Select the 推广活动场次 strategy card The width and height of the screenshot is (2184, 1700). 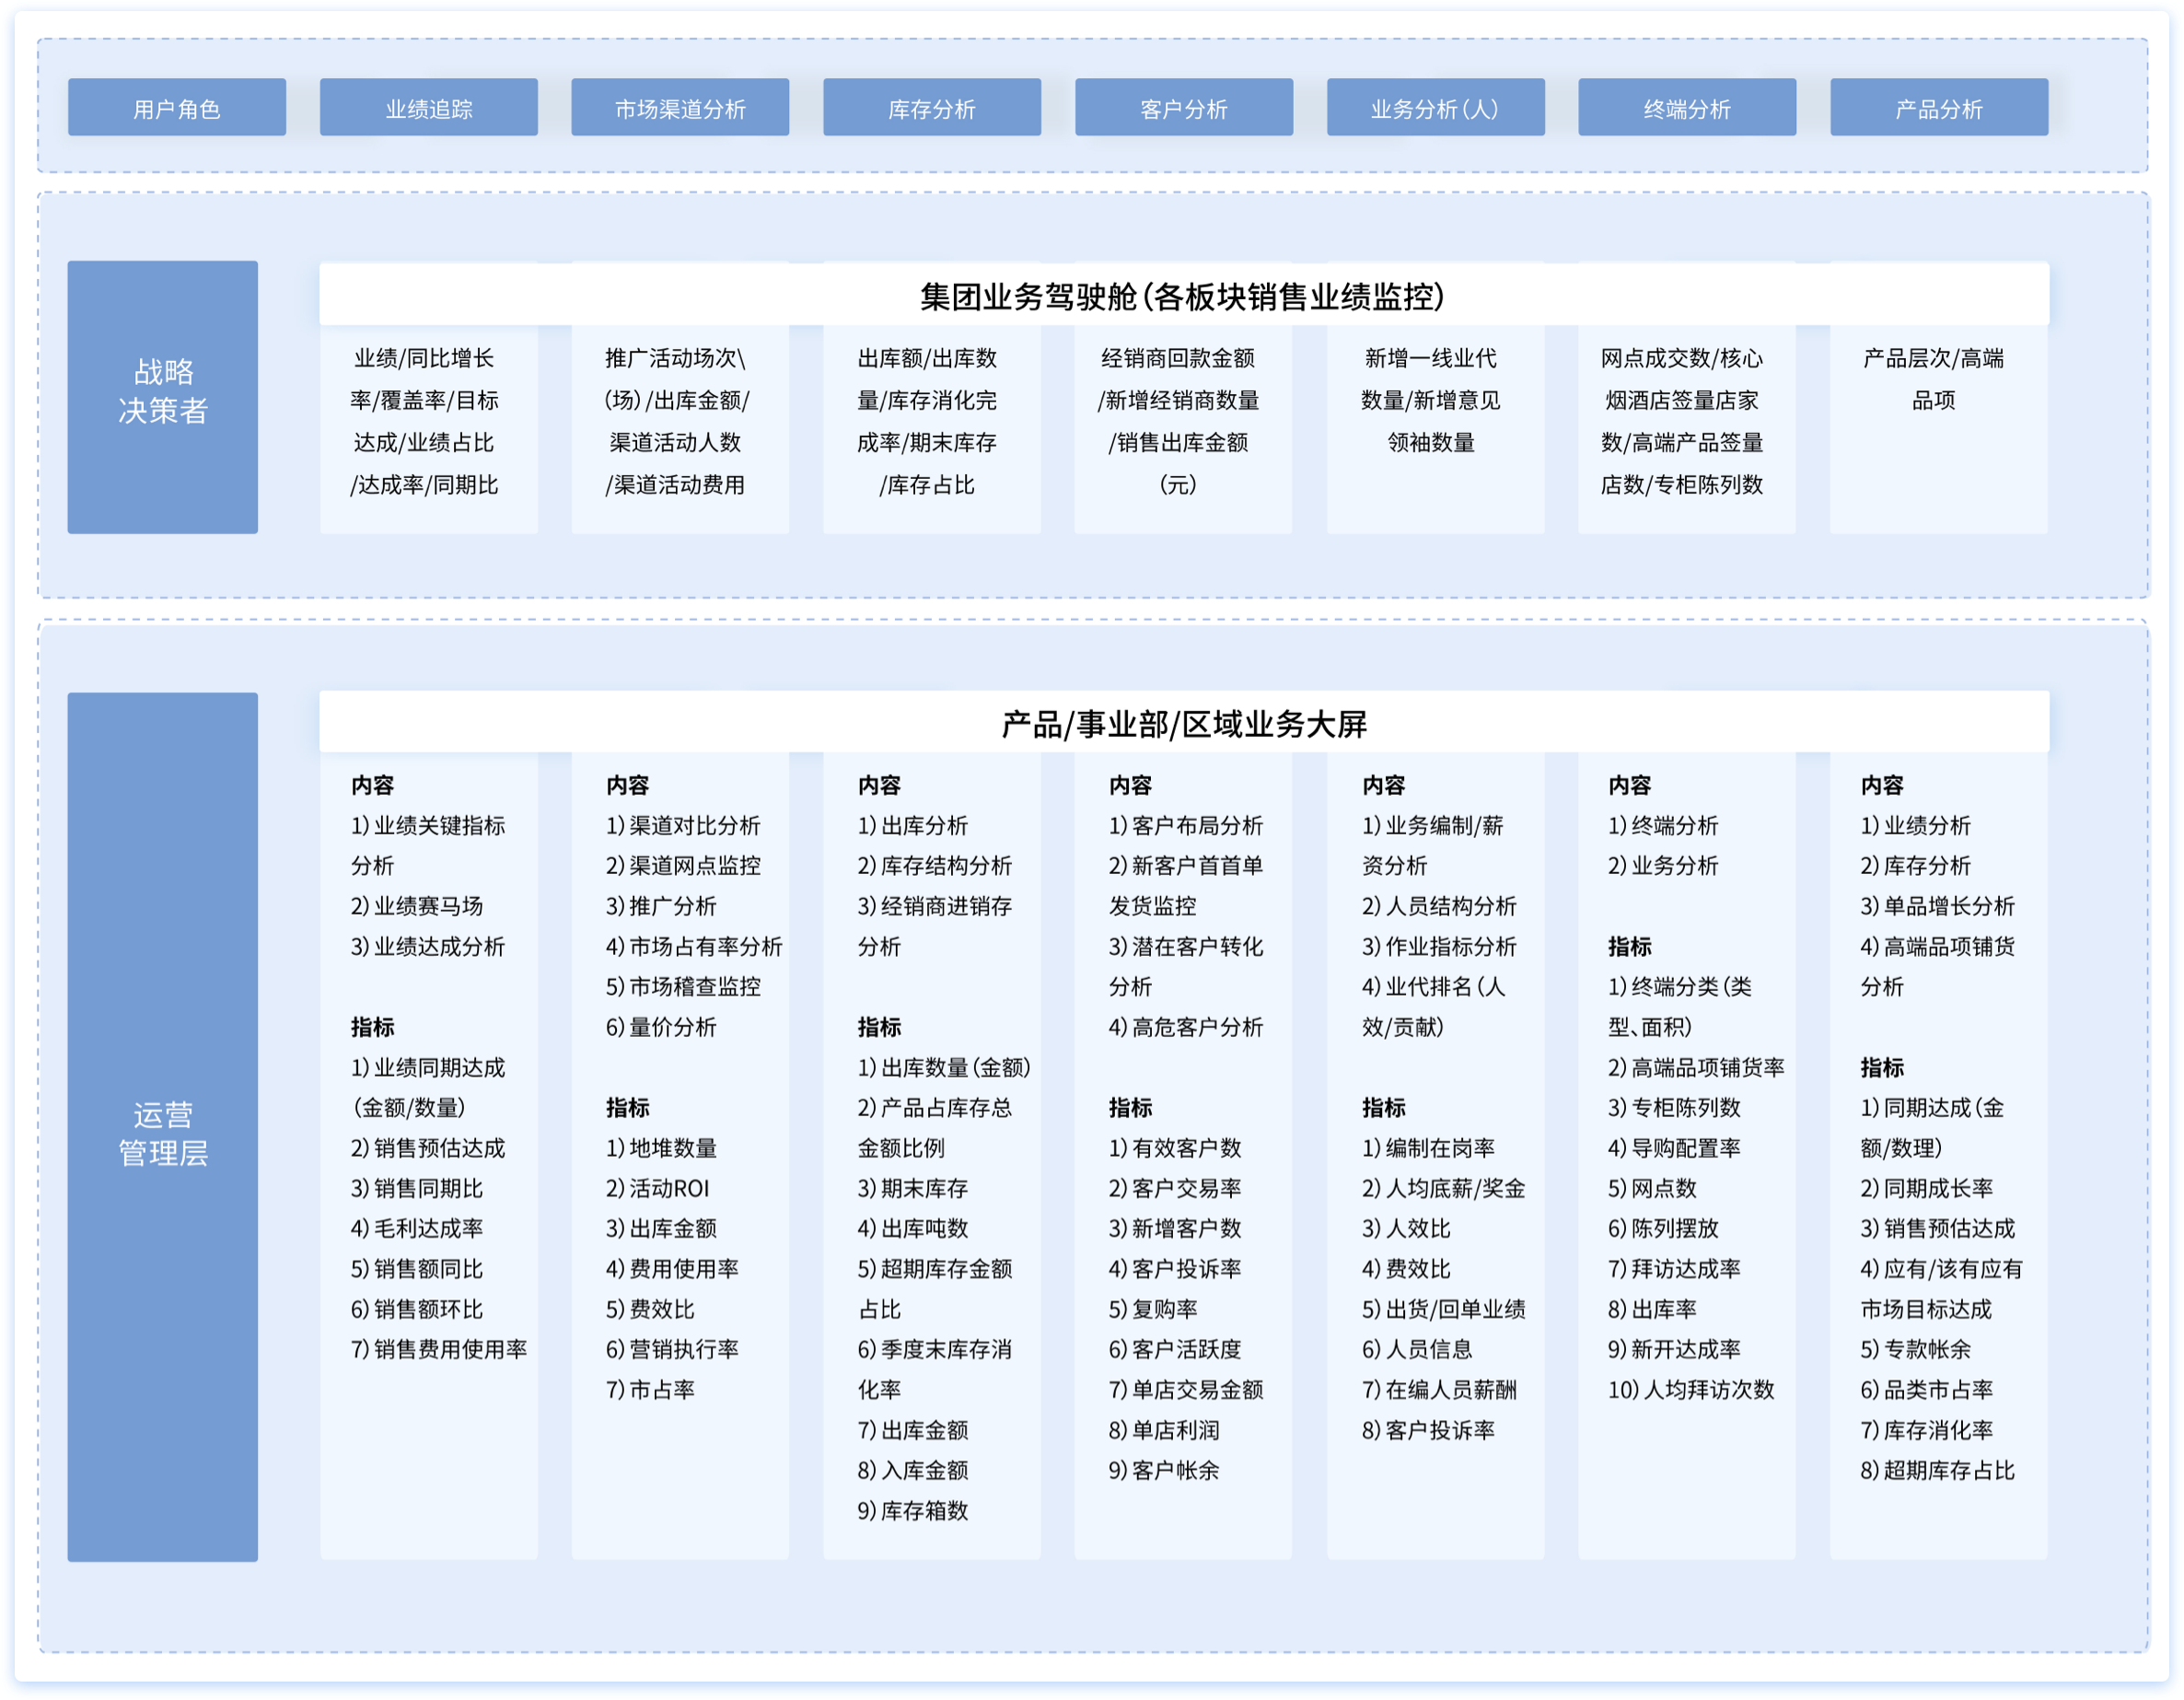point(677,421)
